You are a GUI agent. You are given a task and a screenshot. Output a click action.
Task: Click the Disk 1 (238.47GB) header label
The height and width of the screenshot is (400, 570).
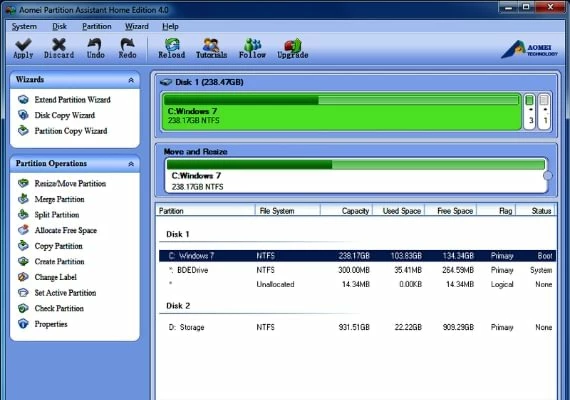point(209,82)
